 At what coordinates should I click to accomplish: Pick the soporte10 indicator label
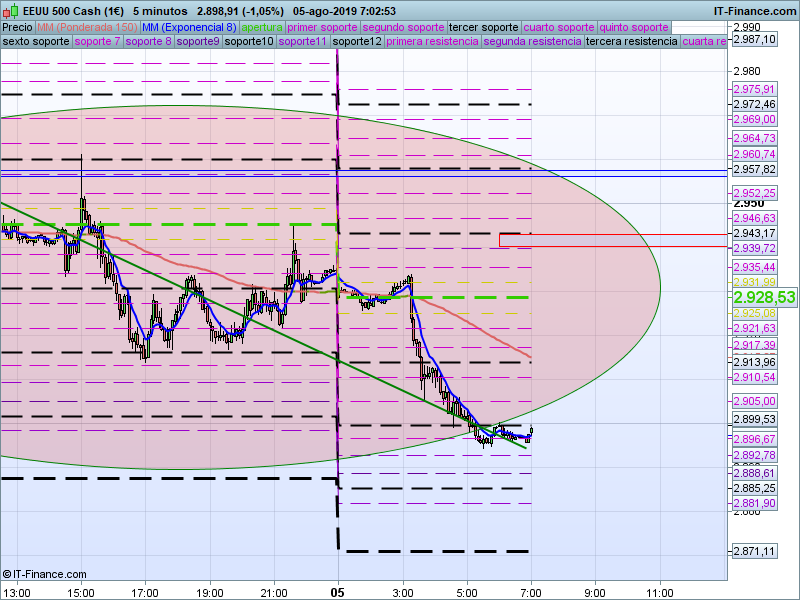click(249, 42)
